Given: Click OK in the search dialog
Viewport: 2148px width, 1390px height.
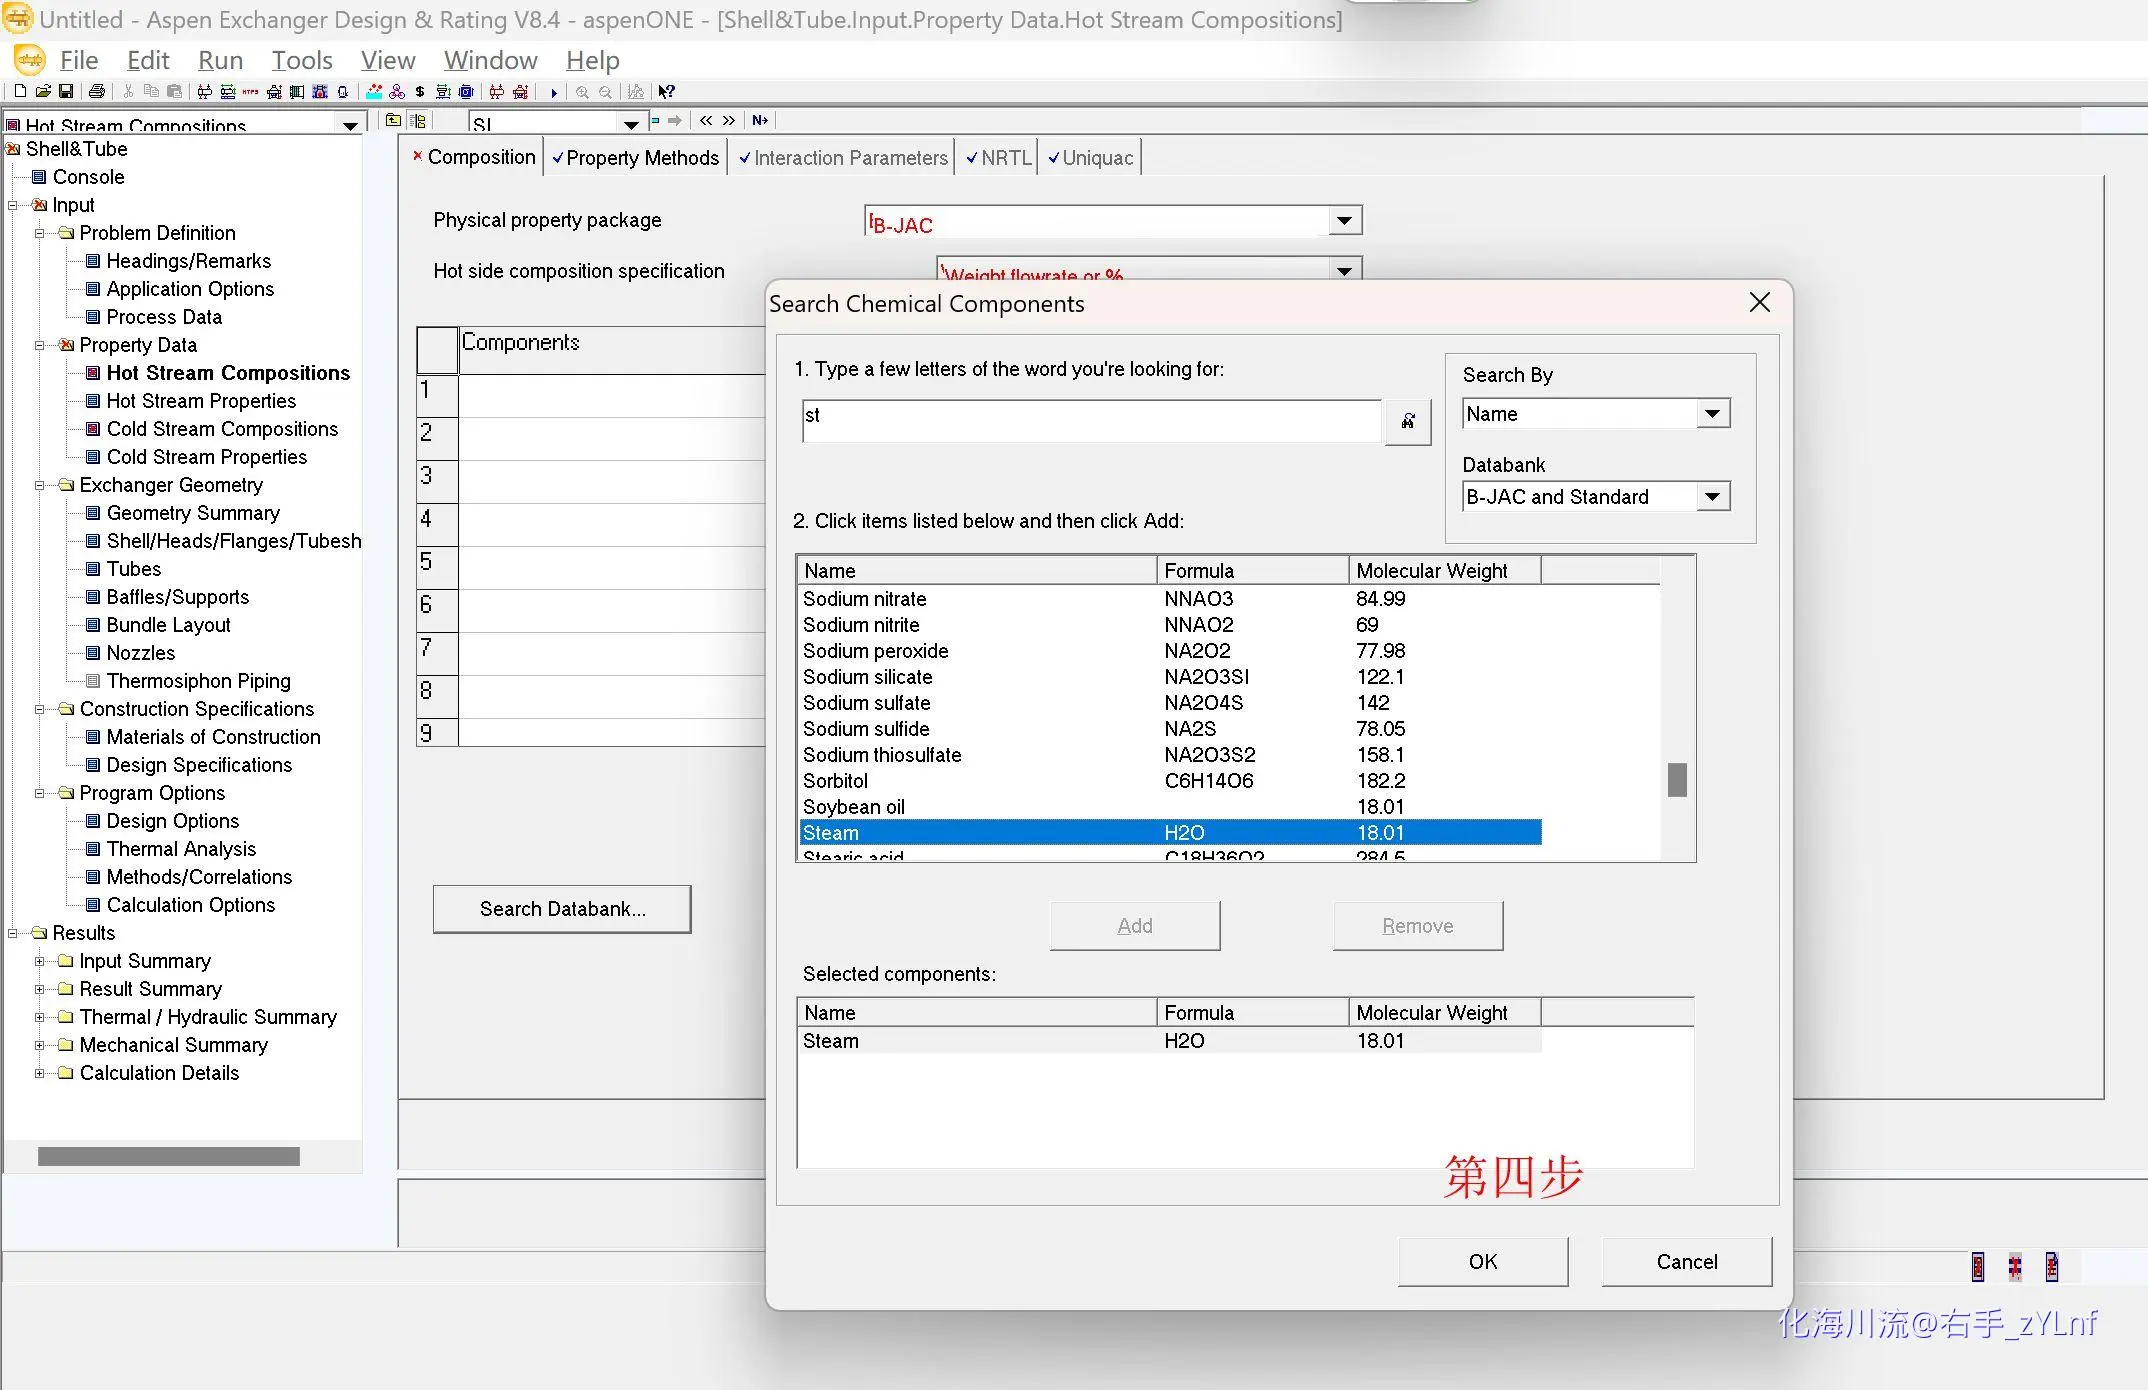Looking at the screenshot, I should pyautogui.click(x=1483, y=1262).
